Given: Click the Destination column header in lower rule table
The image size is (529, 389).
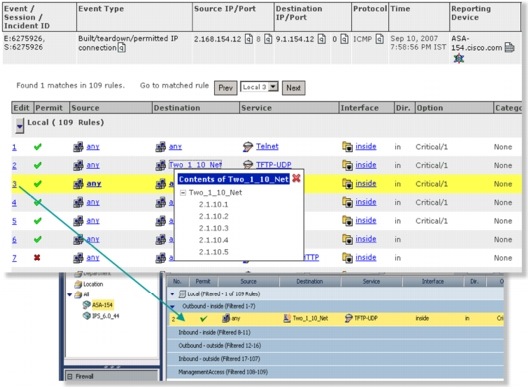Looking at the screenshot, I should click(x=310, y=281).
